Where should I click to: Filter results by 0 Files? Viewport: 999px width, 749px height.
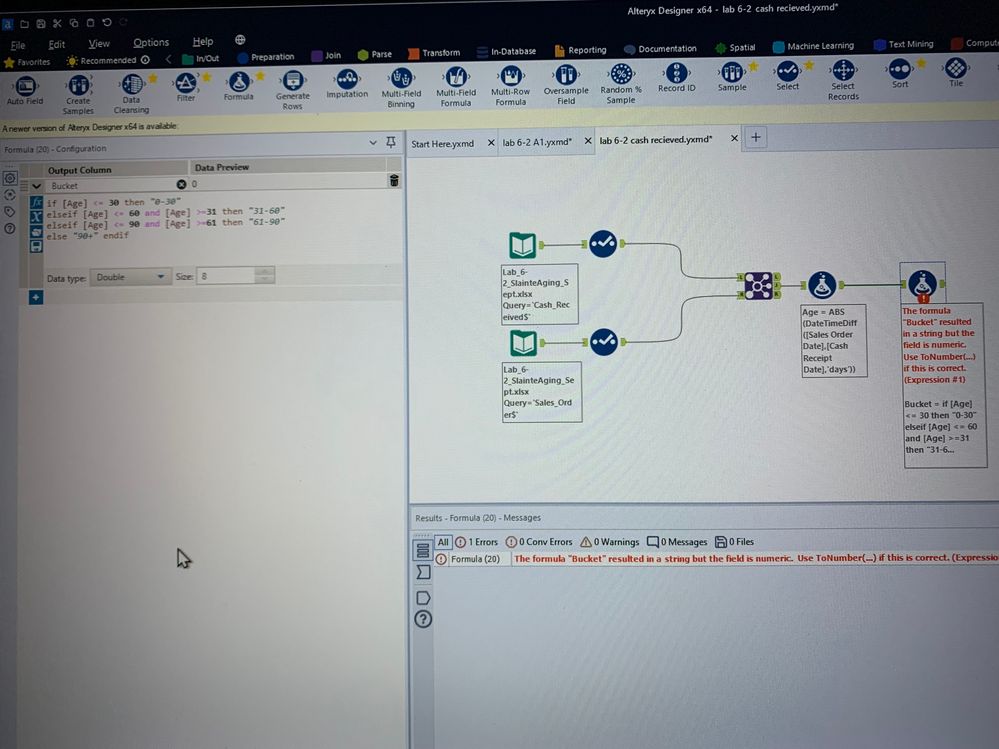pyautogui.click(x=734, y=542)
